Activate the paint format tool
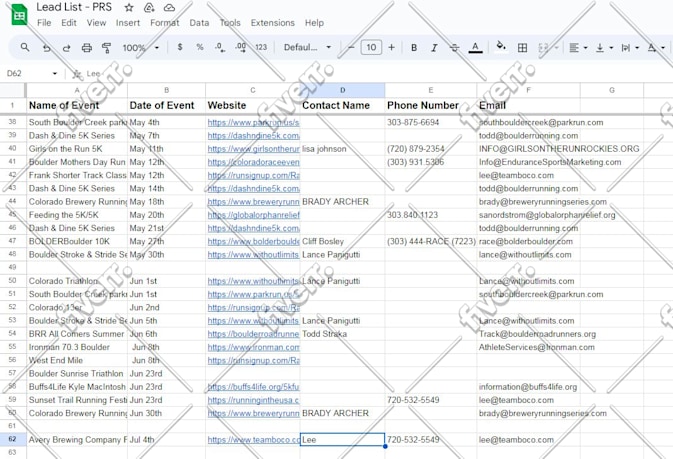673x459 pixels. [x=106, y=48]
